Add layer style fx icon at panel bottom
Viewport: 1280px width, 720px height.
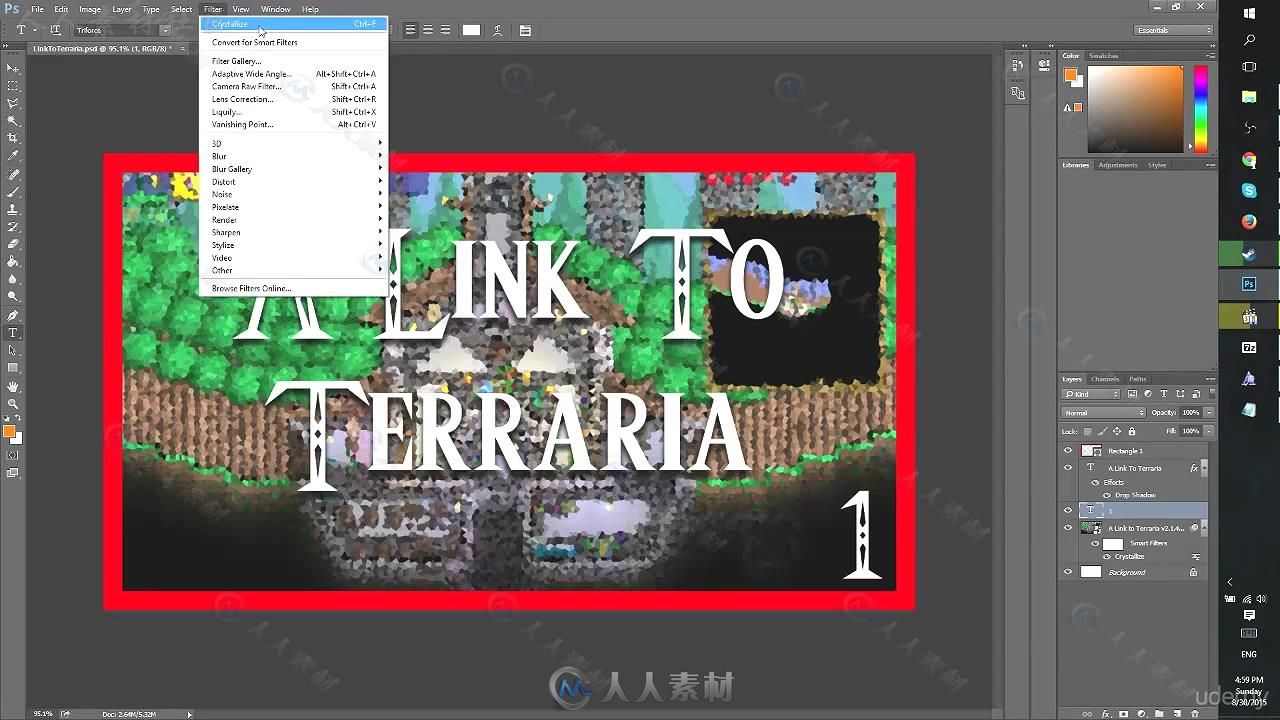click(1106, 714)
